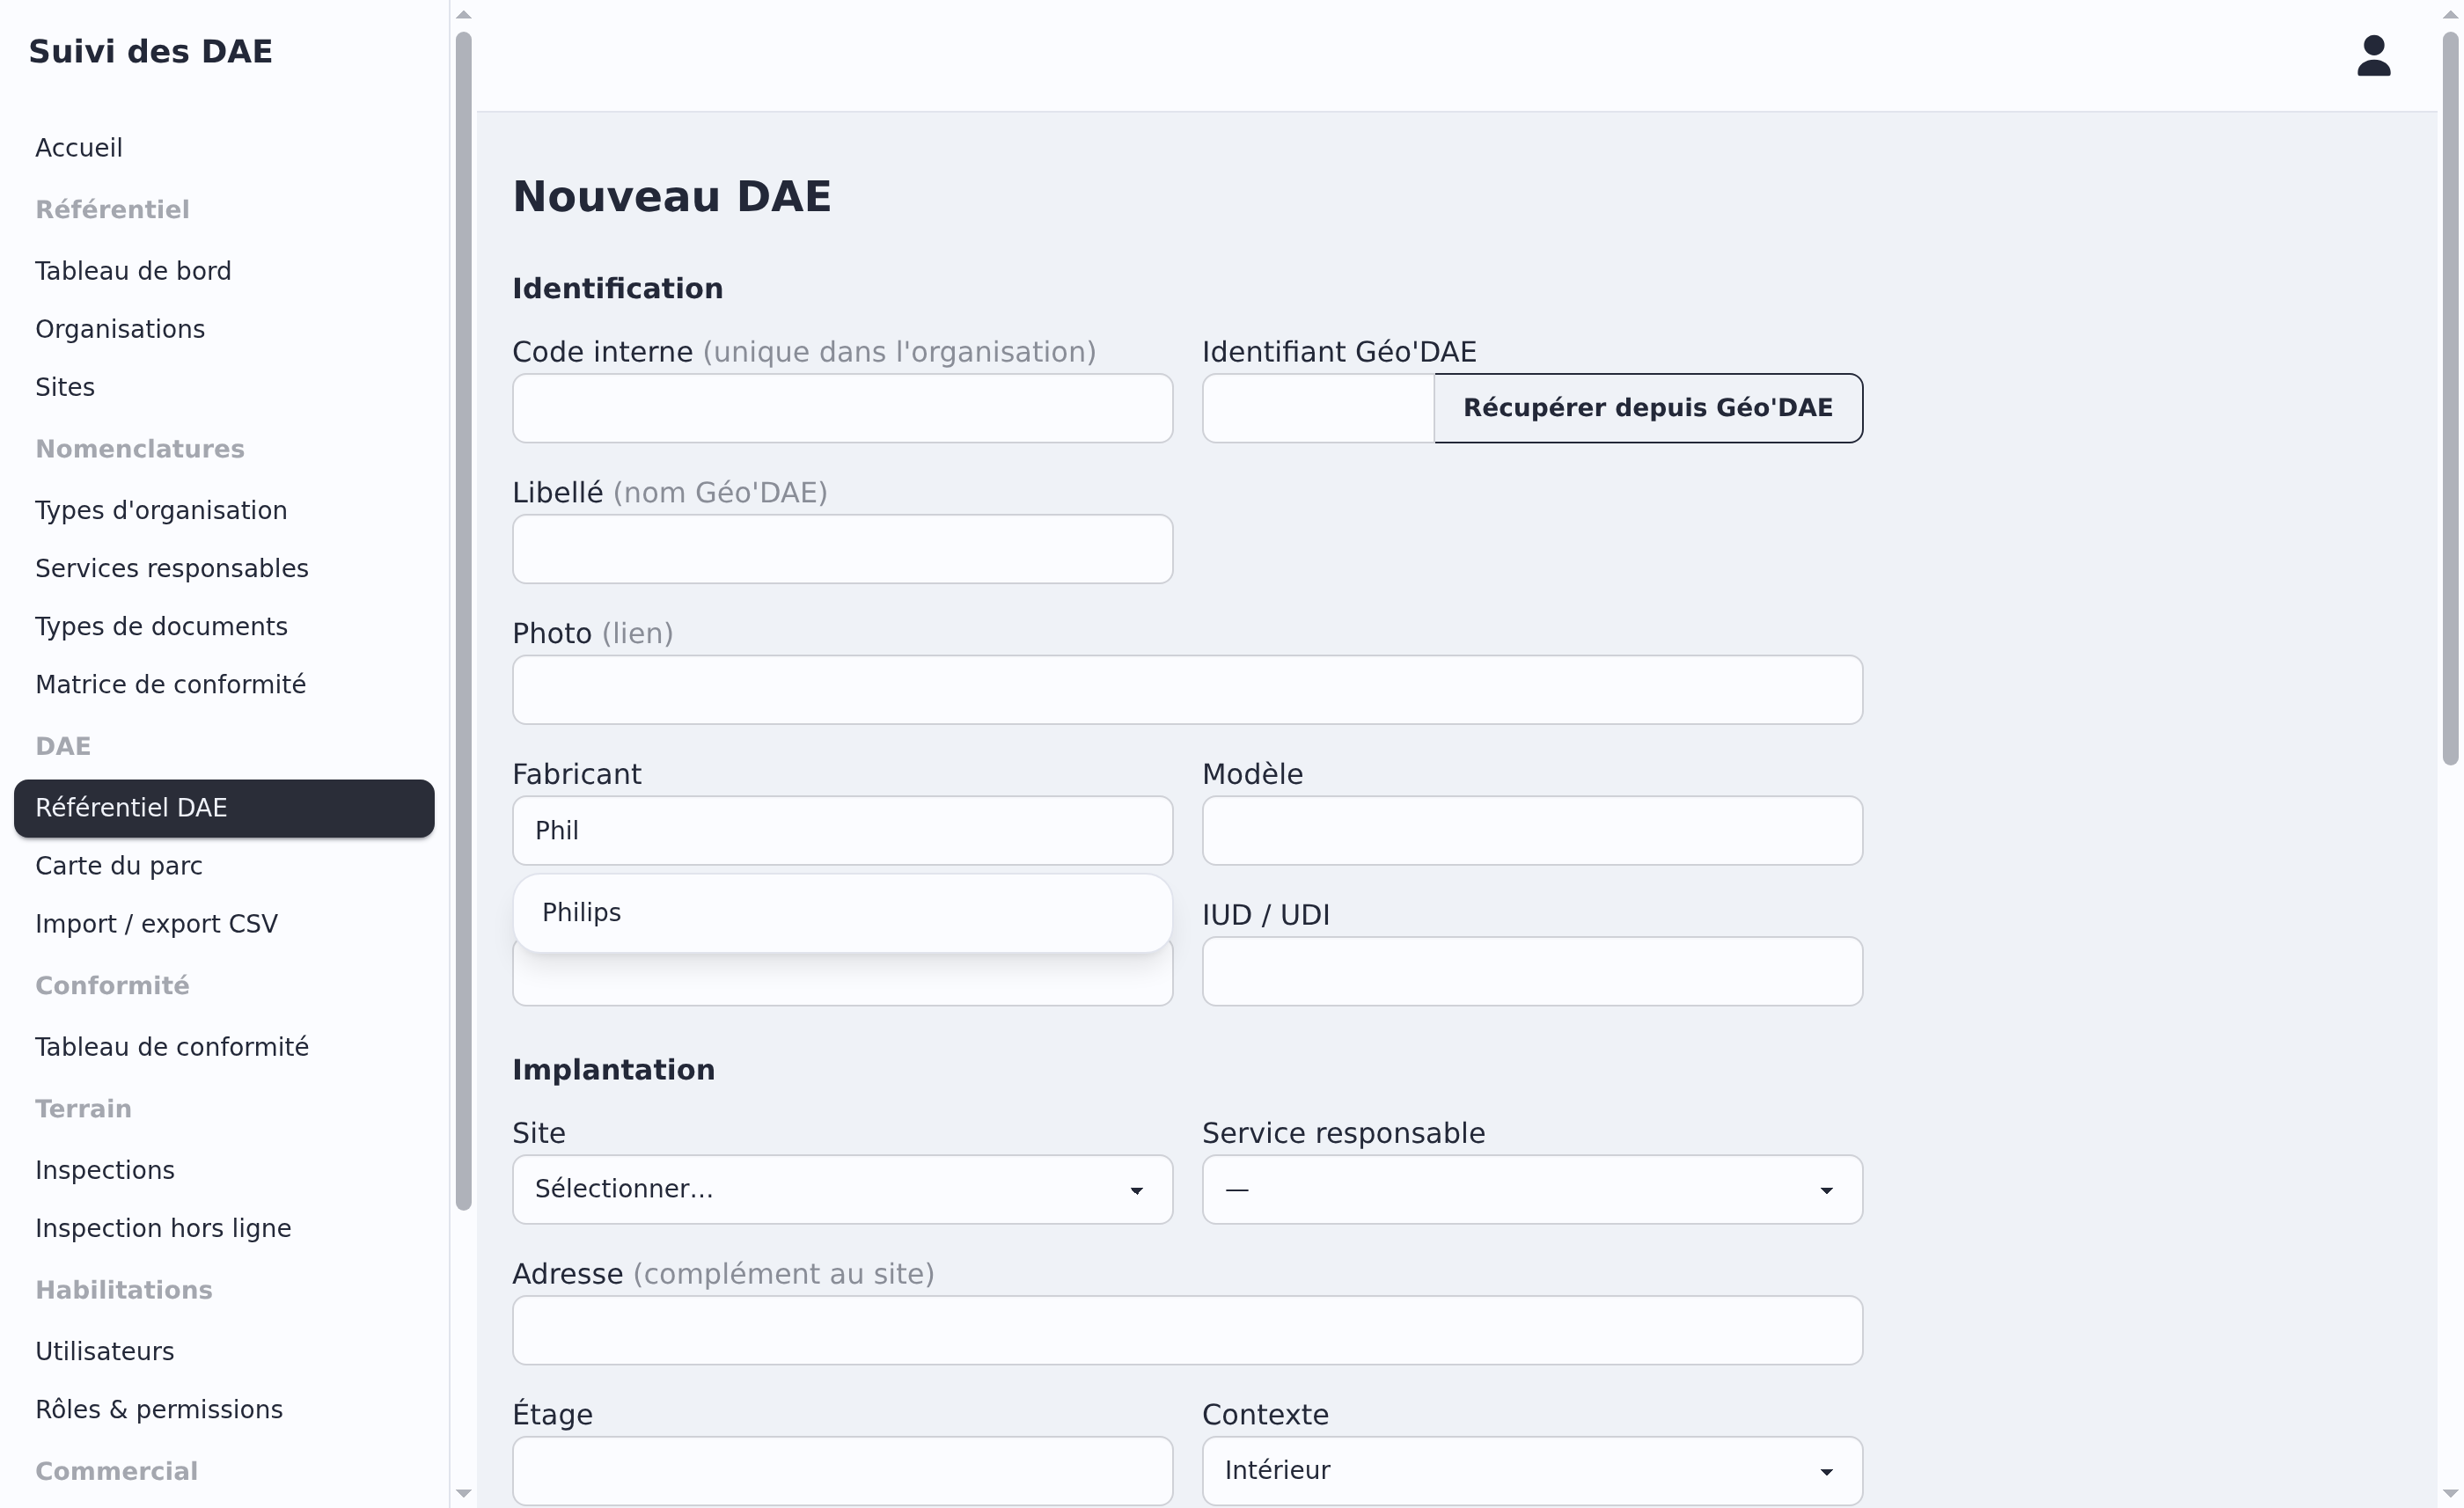This screenshot has height=1508, width=2464.
Task: Open the Service responsable dropdown
Action: coord(1532,1189)
